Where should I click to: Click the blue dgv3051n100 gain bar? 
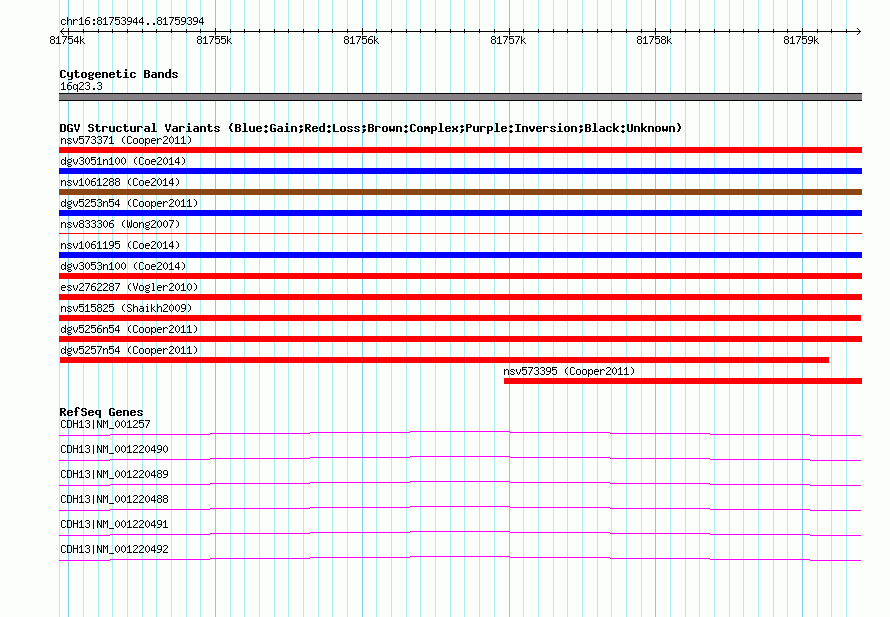(x=460, y=171)
